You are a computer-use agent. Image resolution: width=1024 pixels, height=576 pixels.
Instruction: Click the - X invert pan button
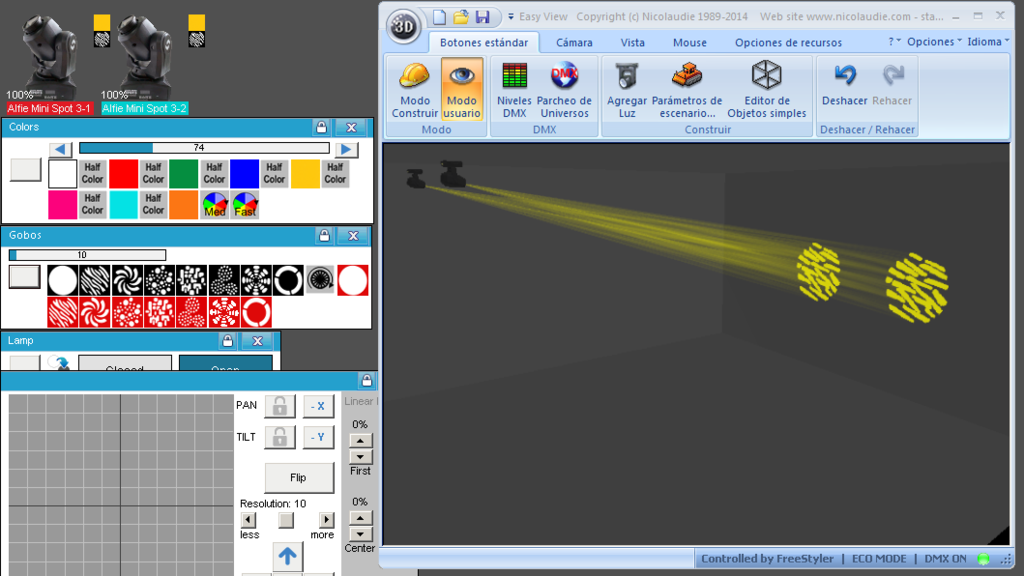tap(318, 406)
